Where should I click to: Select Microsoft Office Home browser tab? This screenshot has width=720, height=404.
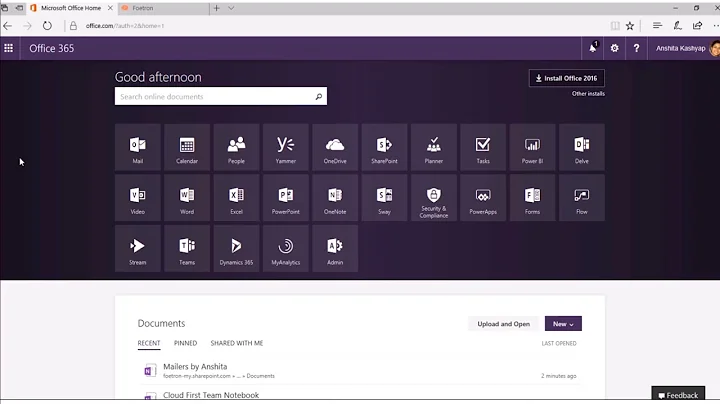point(71,8)
